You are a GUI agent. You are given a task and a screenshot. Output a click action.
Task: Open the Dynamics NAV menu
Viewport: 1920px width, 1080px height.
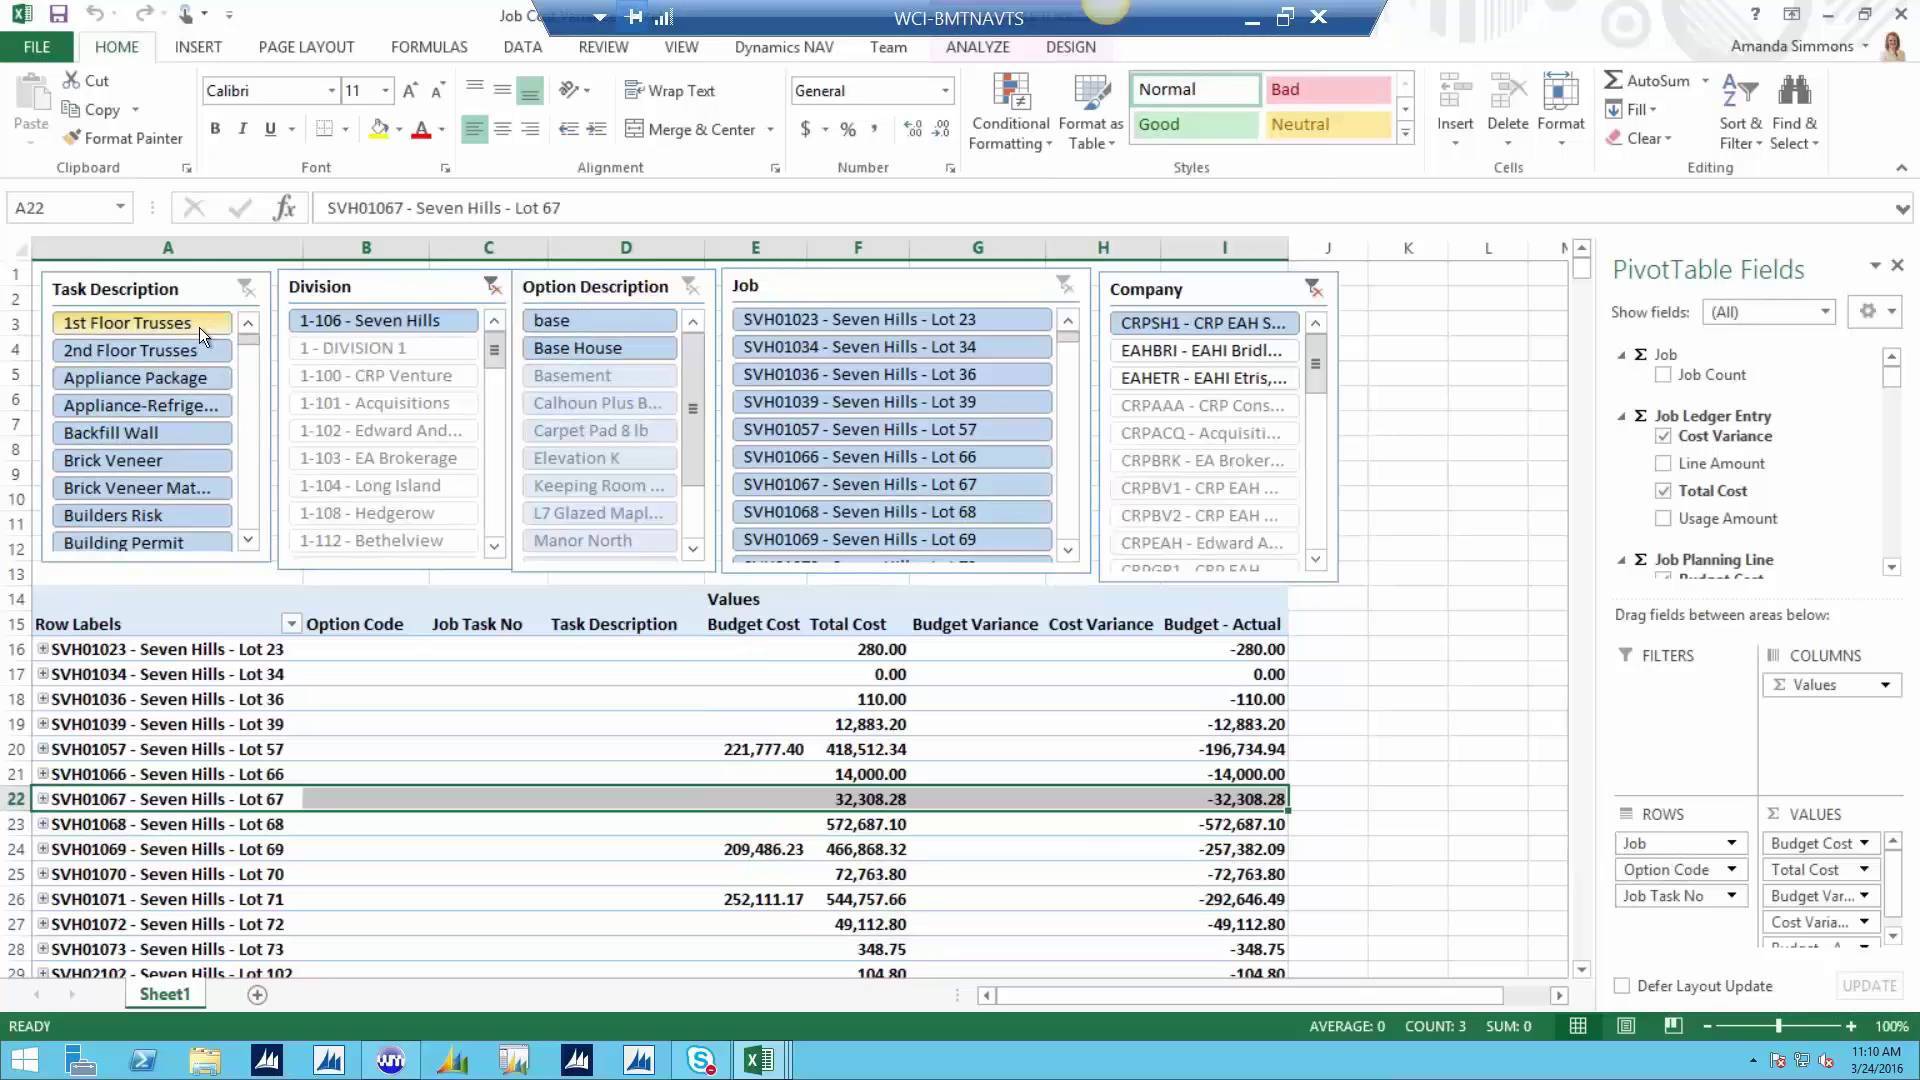pos(784,47)
